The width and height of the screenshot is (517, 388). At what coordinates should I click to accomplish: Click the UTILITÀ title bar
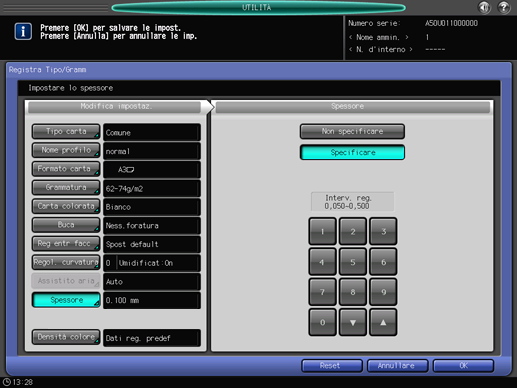(x=258, y=7)
